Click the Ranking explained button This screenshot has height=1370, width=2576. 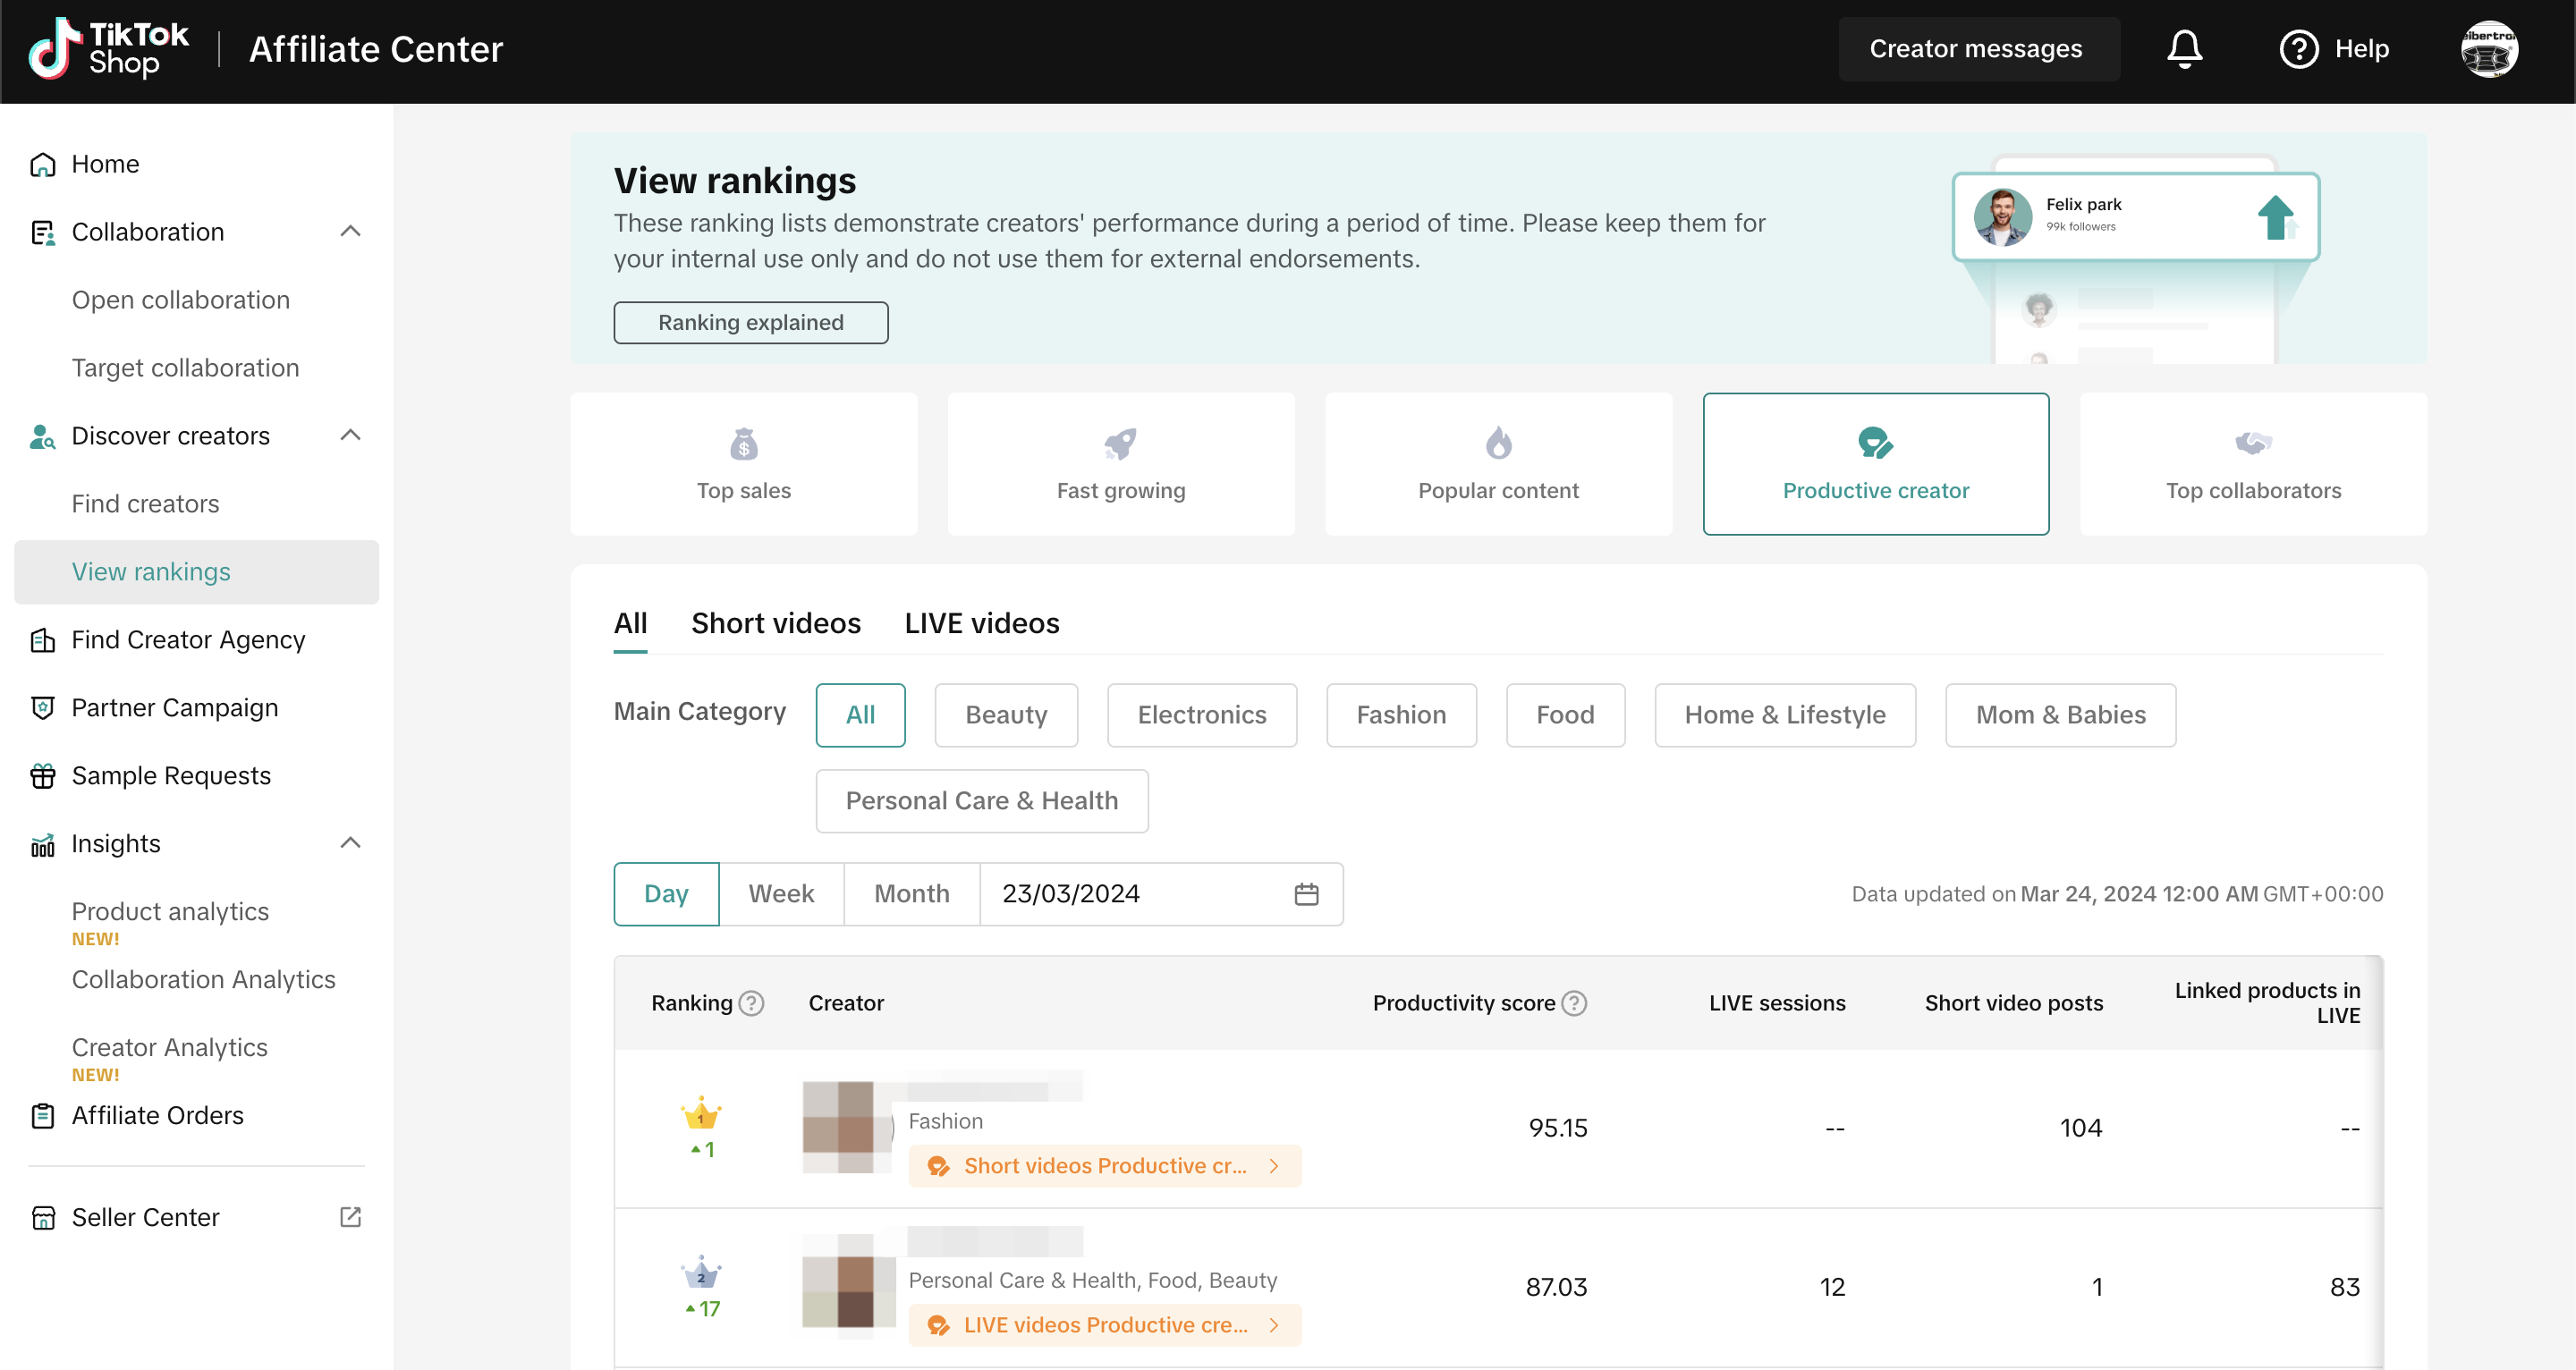tap(750, 322)
